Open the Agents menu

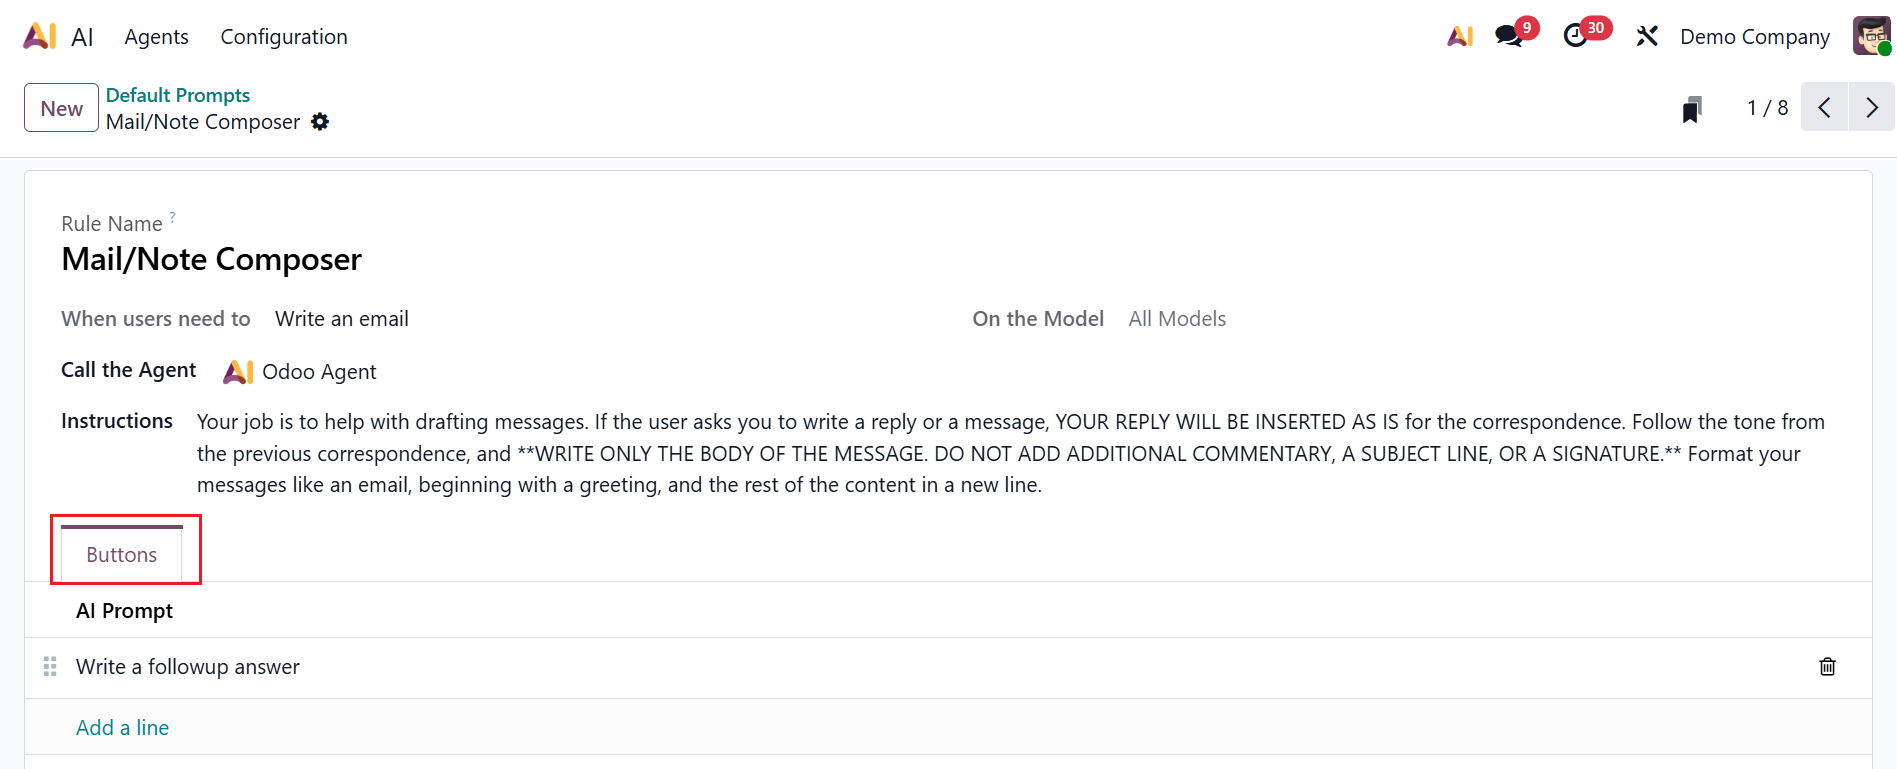(x=156, y=37)
